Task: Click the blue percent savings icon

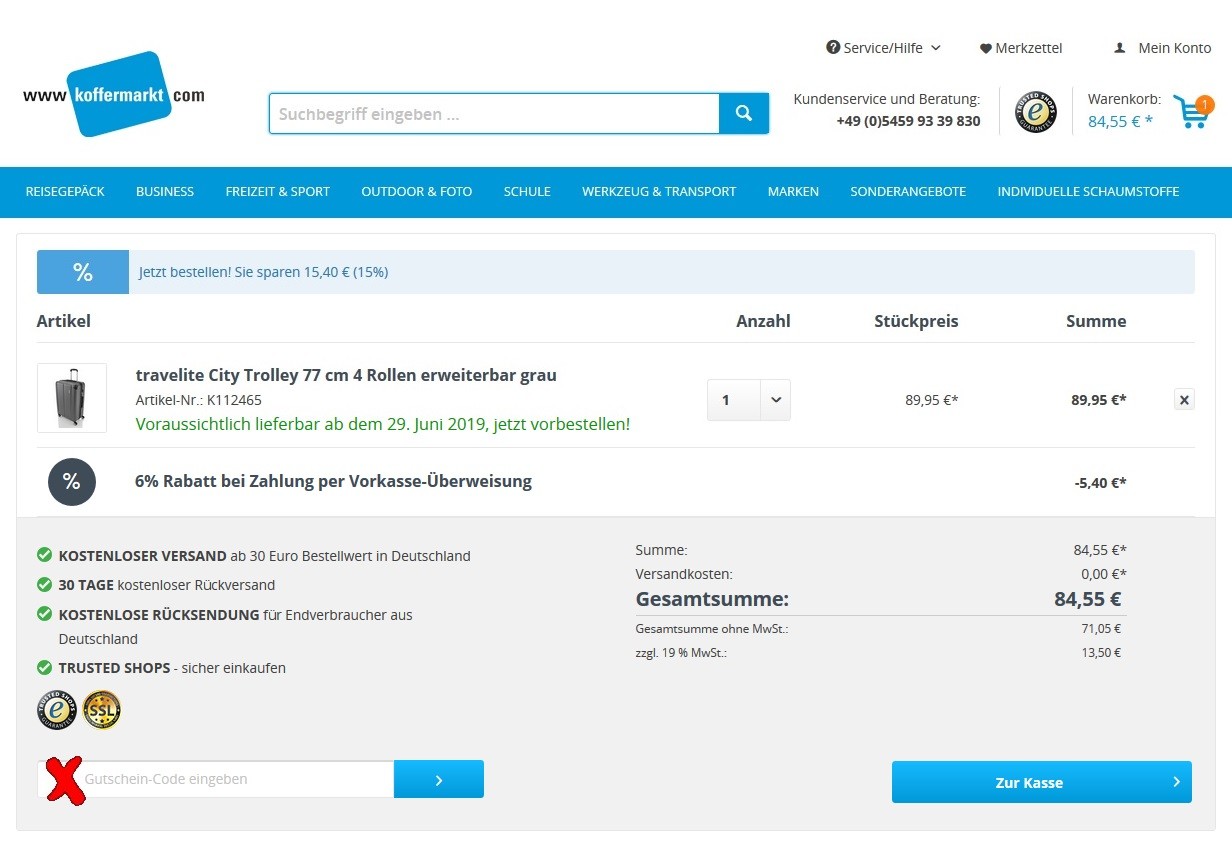Action: click(x=83, y=272)
